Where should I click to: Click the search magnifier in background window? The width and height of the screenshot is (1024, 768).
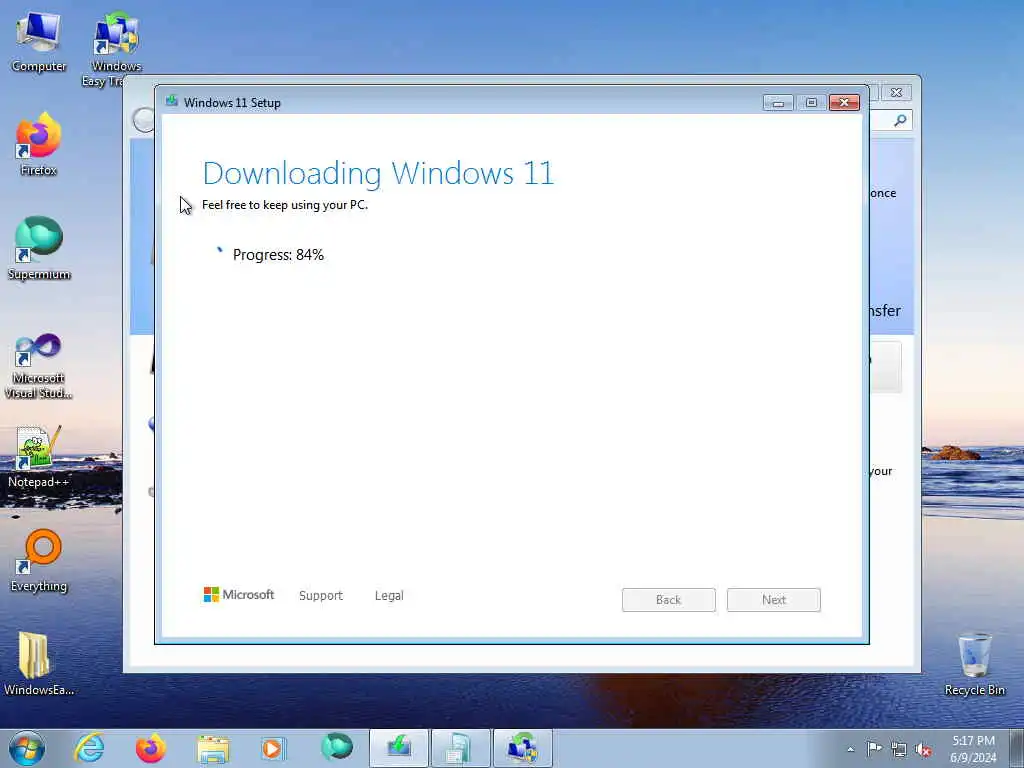coord(900,120)
